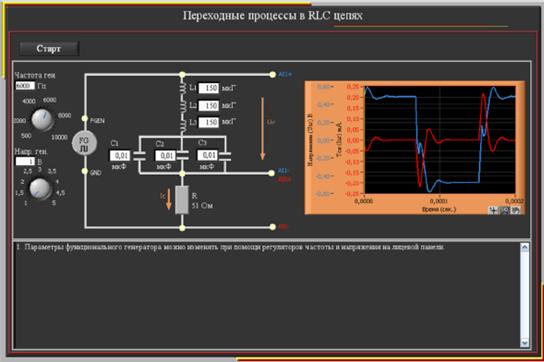Click the resistor R symbol
The width and height of the screenshot is (544, 362).
pos(182,200)
